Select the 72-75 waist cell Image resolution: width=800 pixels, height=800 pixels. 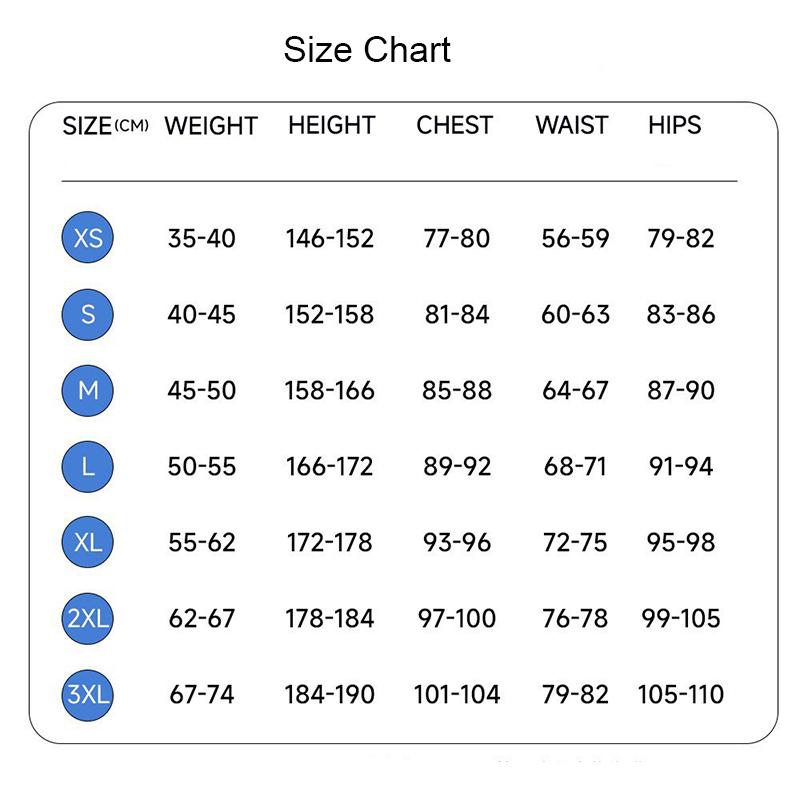coord(575,542)
